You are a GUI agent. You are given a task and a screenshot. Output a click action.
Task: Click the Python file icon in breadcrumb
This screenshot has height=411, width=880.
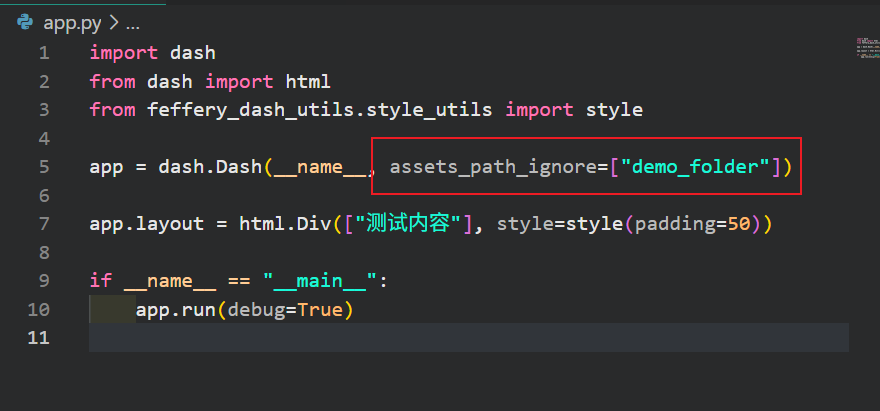point(25,22)
